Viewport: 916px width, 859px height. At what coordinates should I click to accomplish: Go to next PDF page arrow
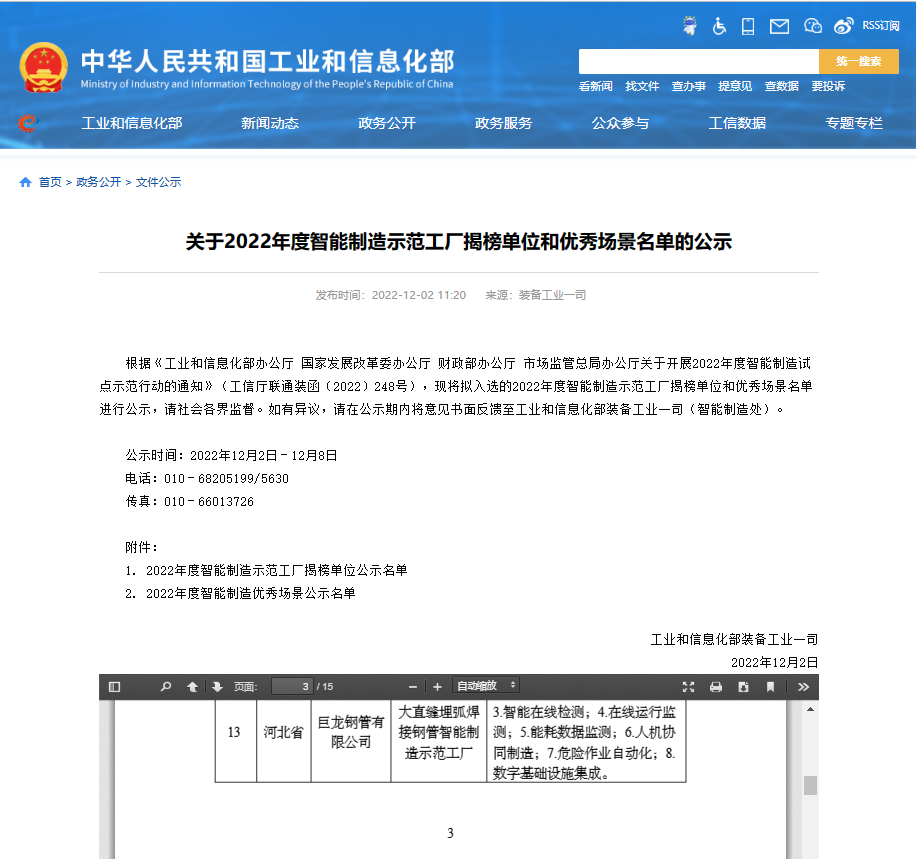[x=217, y=687]
